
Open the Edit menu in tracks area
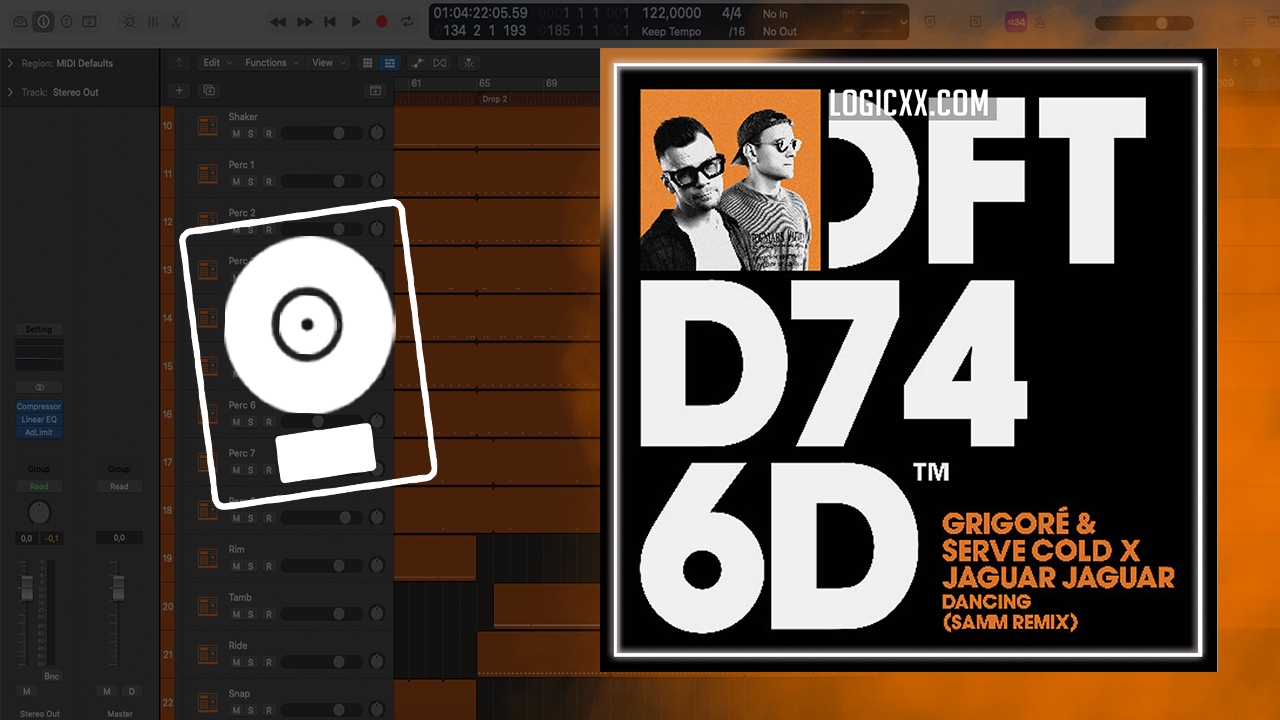pos(217,62)
